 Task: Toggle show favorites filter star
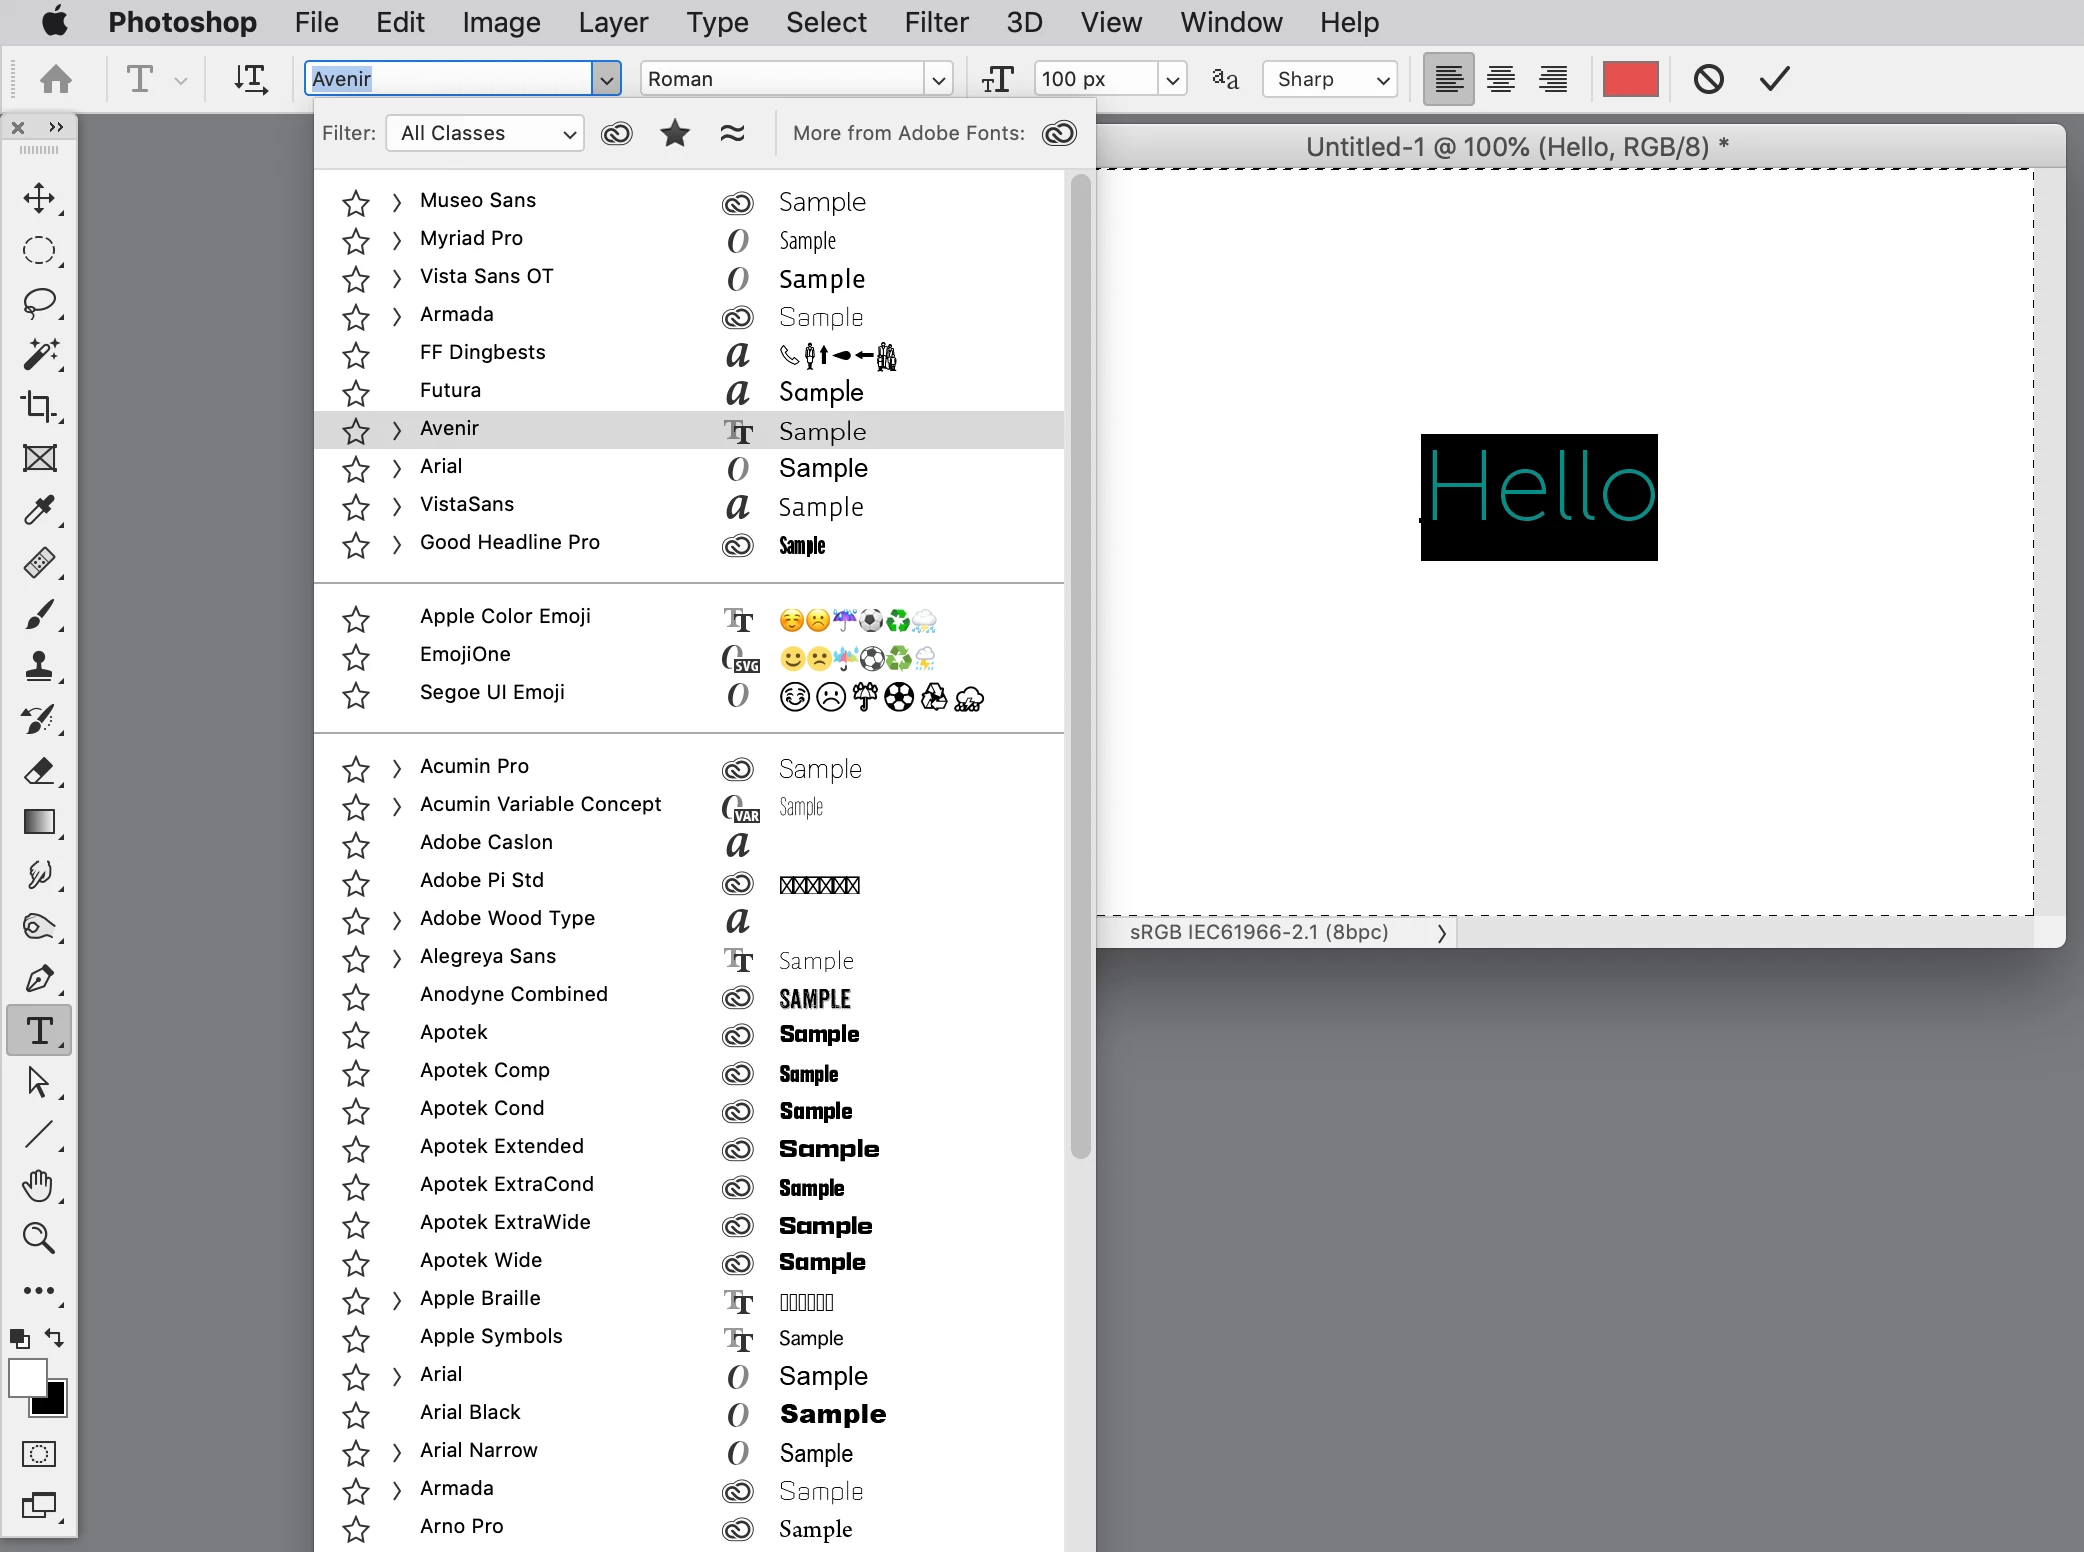coord(675,133)
